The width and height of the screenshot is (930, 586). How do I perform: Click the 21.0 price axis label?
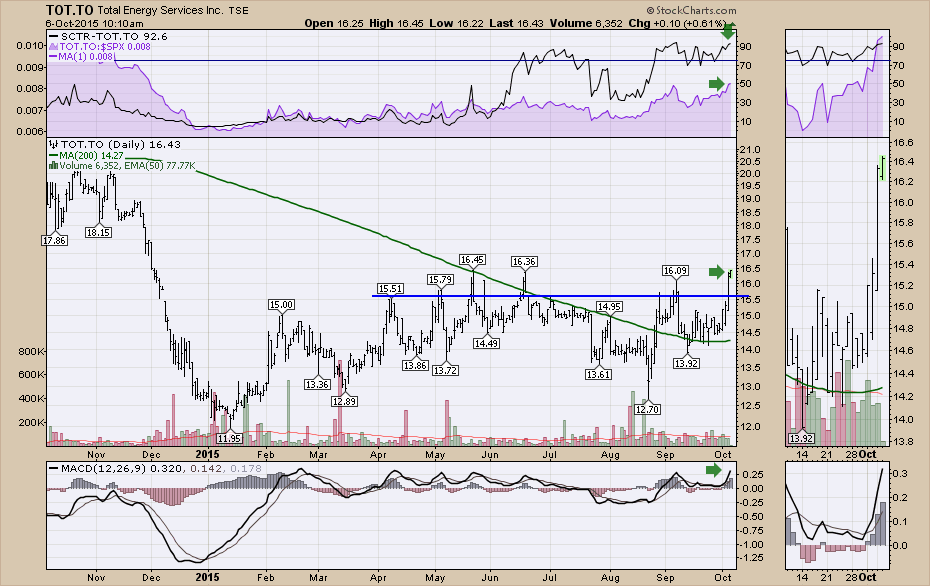pos(750,149)
